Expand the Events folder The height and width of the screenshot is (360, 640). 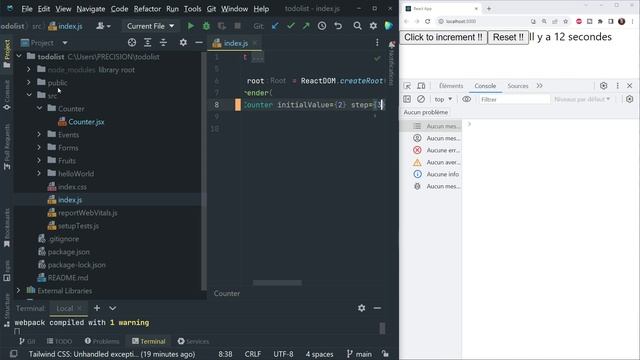coord(39,134)
